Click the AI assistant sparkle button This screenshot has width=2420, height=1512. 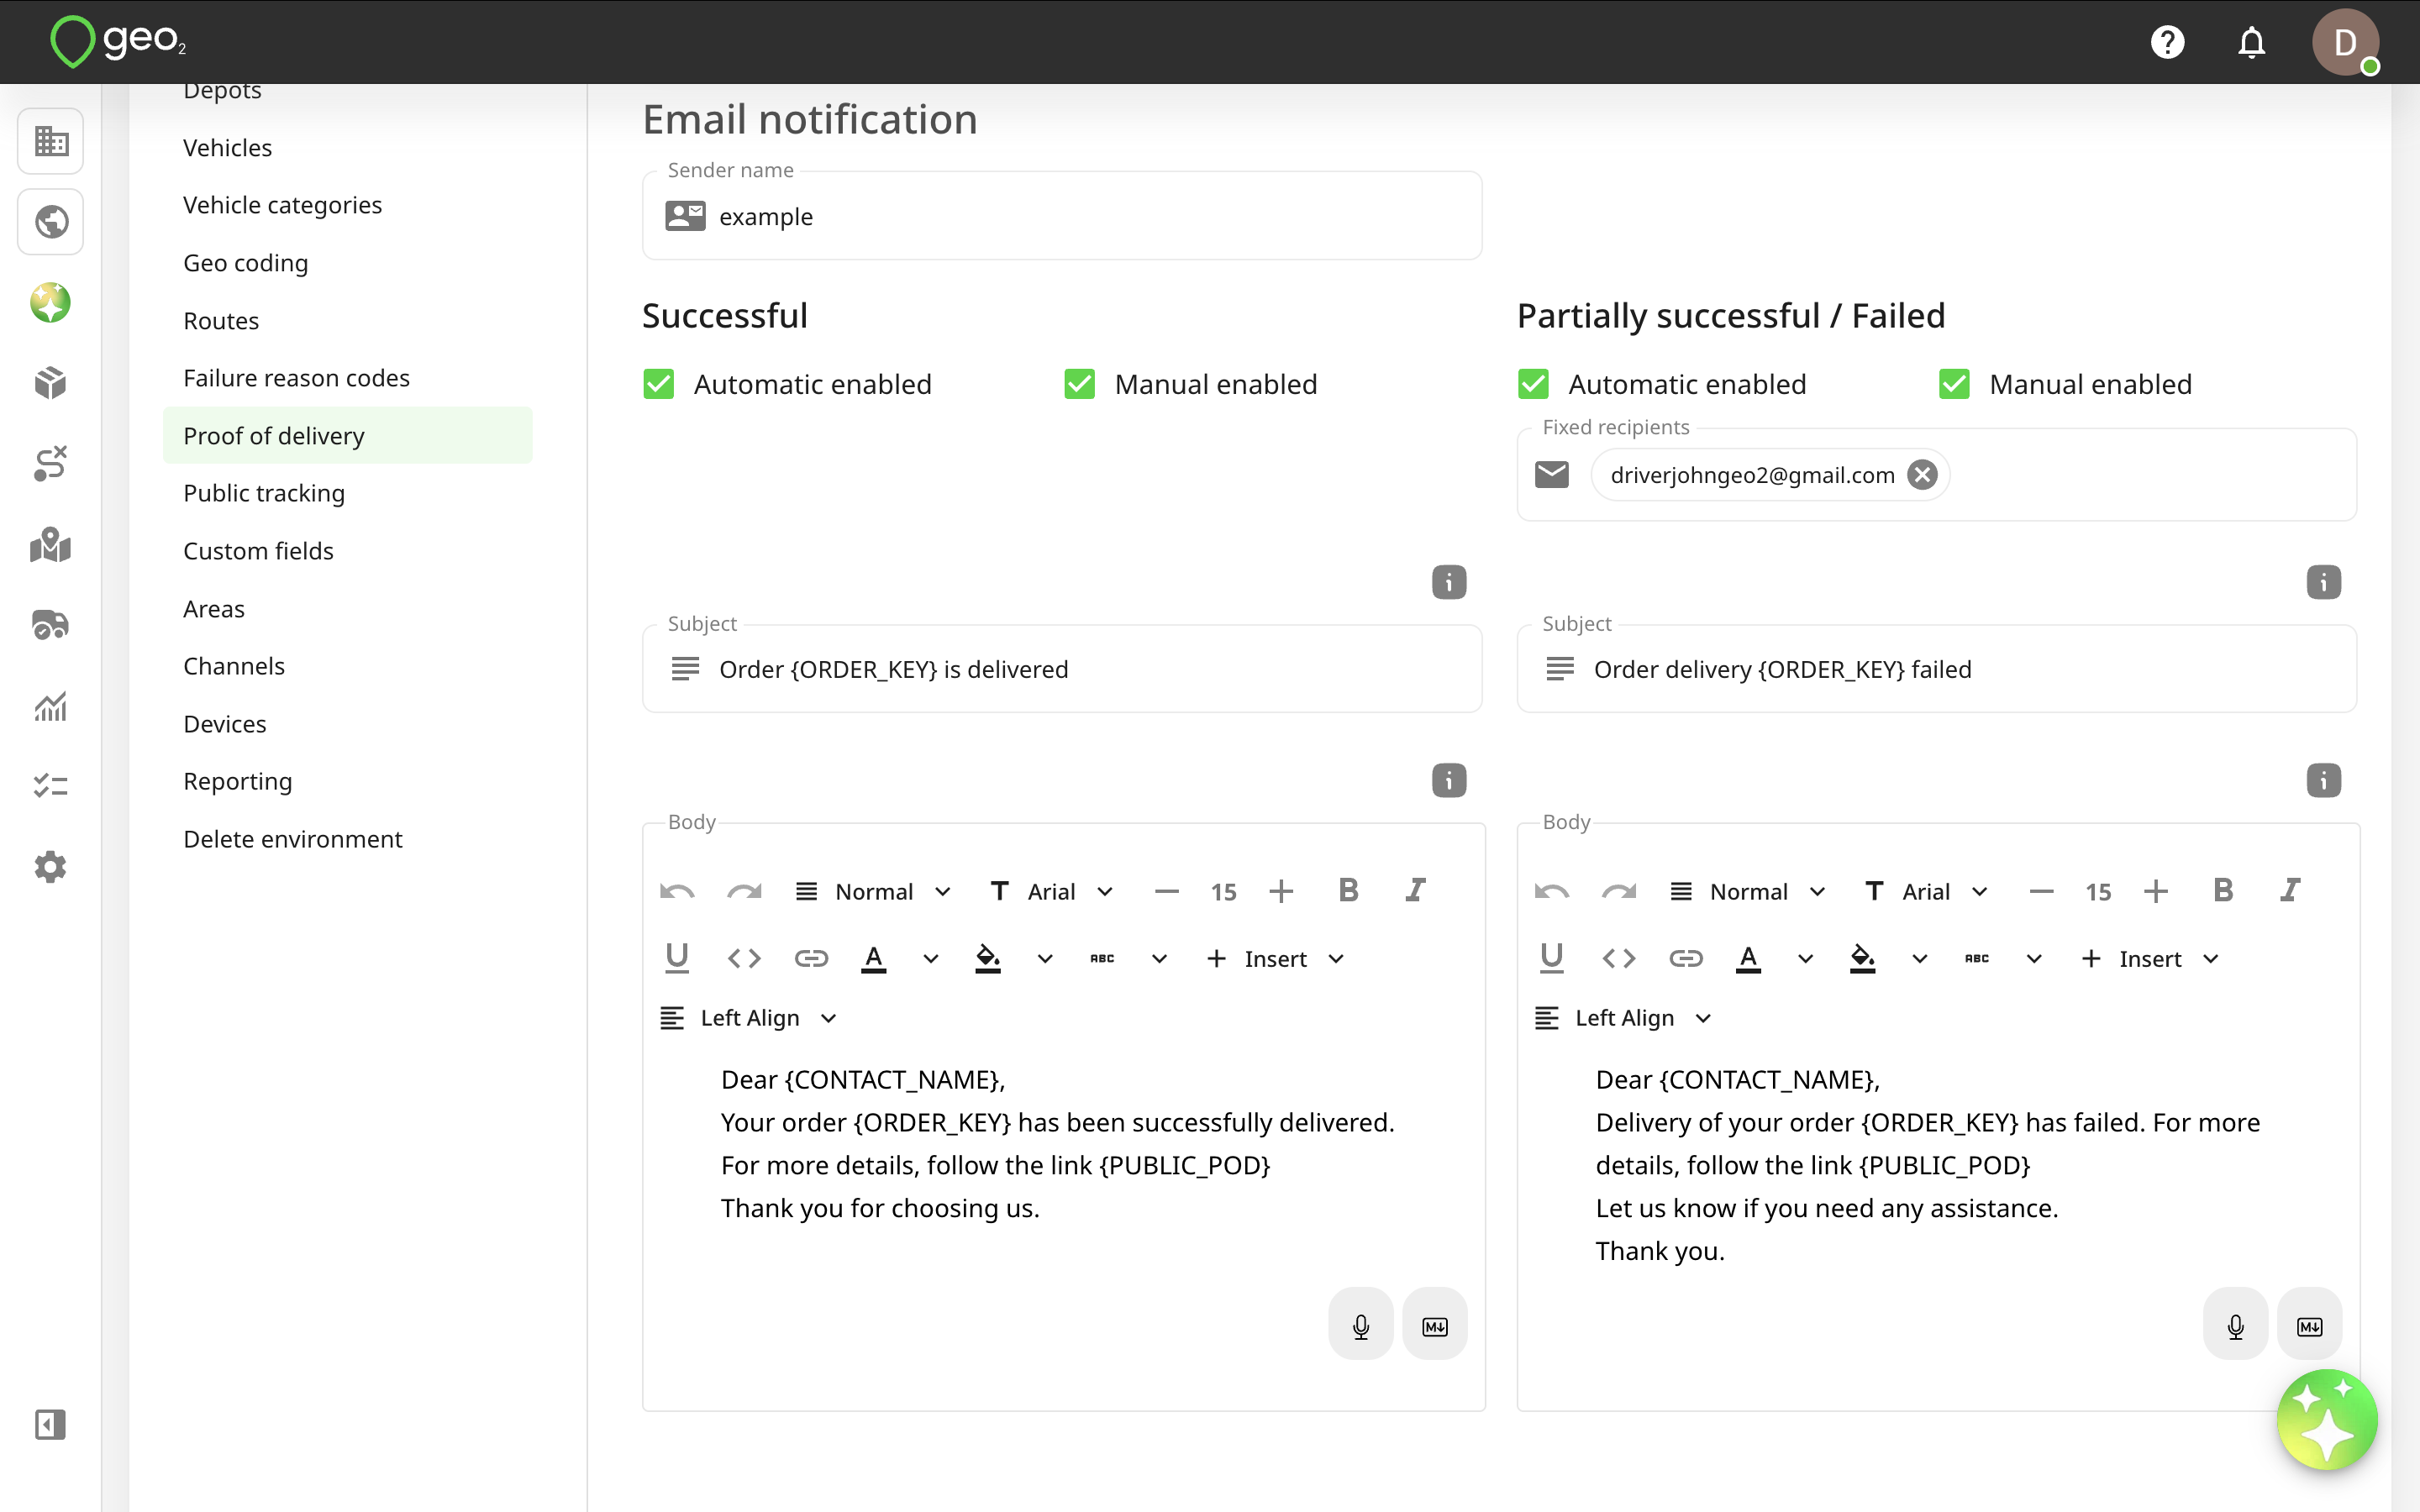coord(2327,1419)
